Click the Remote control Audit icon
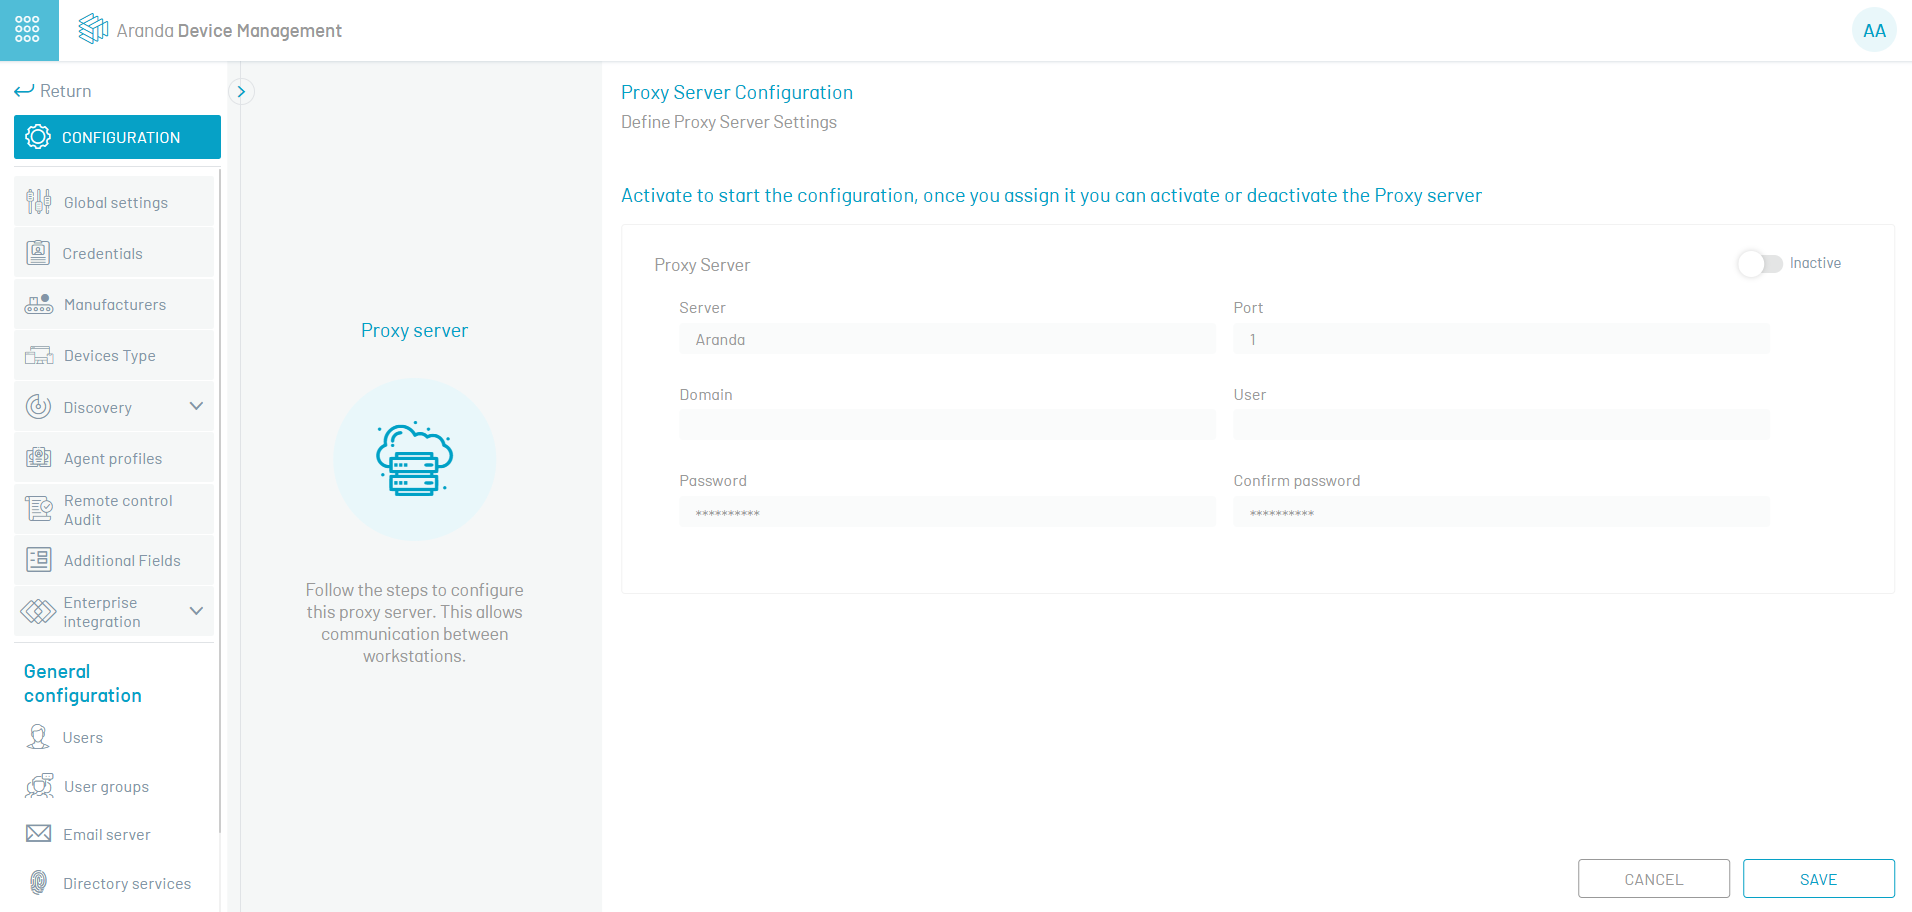Image resolution: width=1912 pixels, height=912 pixels. click(x=39, y=509)
